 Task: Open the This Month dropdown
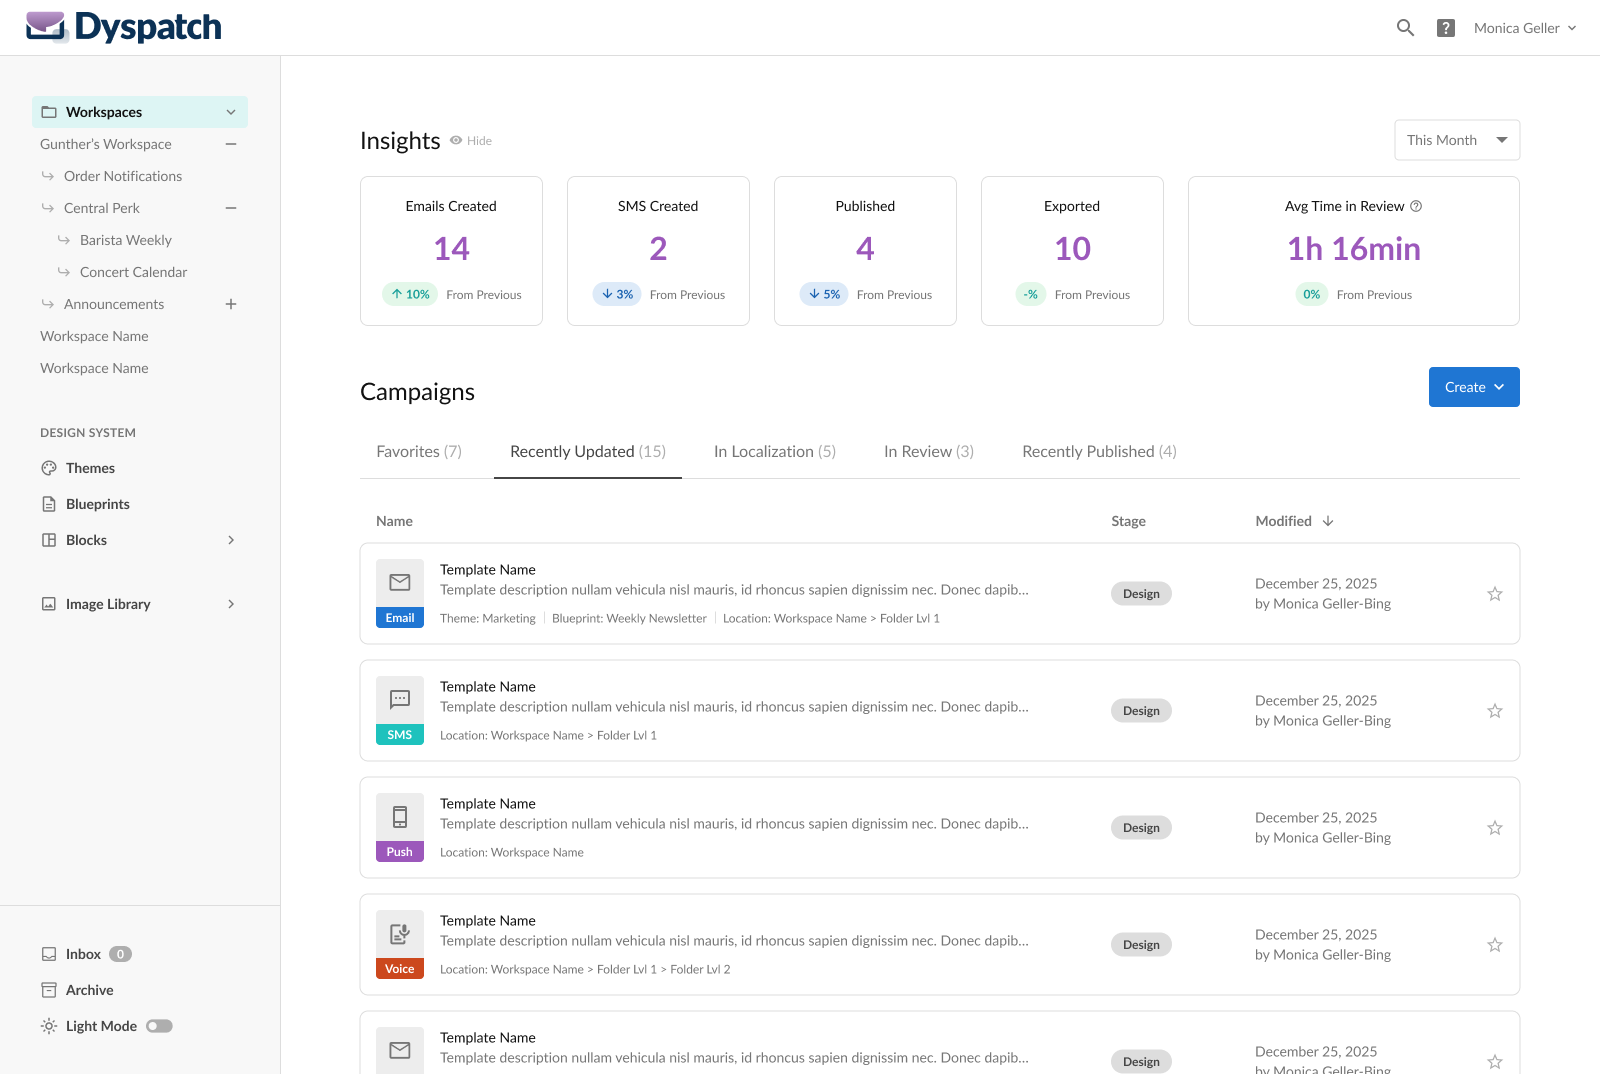click(1457, 140)
